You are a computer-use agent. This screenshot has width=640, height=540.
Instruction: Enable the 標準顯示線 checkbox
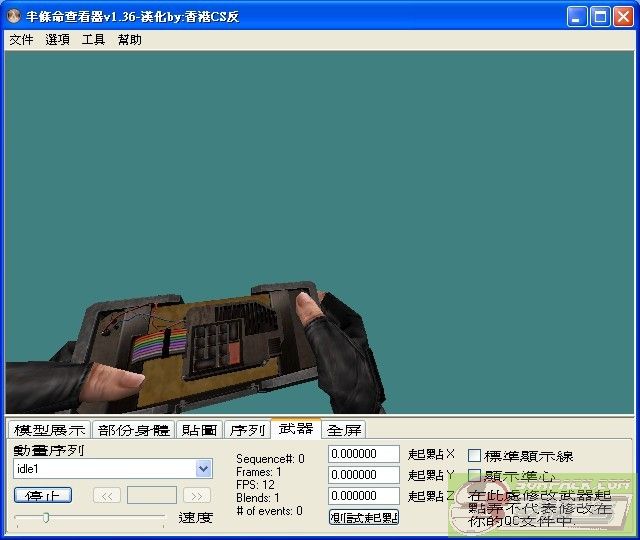pyautogui.click(x=474, y=456)
